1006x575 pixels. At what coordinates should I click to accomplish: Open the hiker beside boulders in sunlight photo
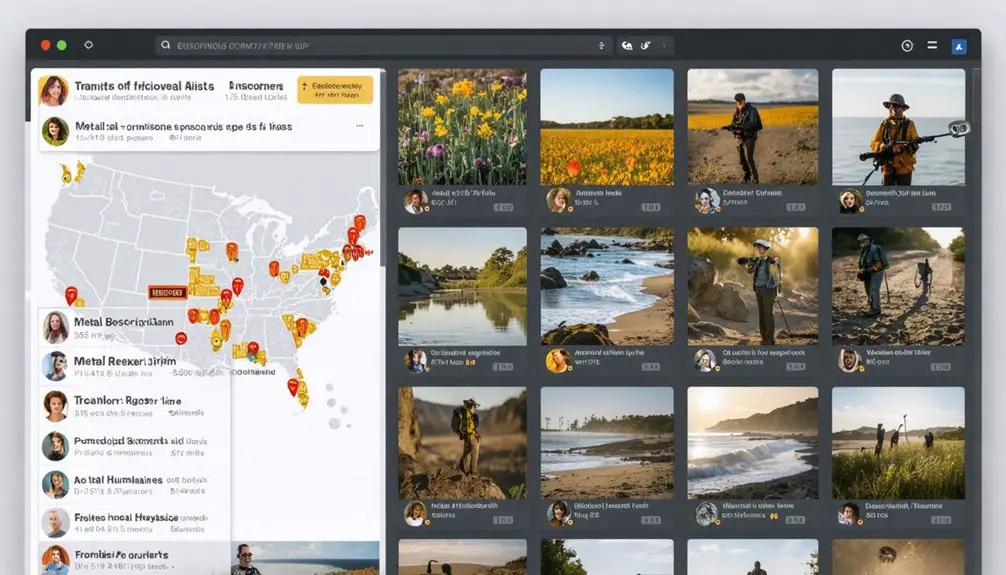tap(753, 286)
